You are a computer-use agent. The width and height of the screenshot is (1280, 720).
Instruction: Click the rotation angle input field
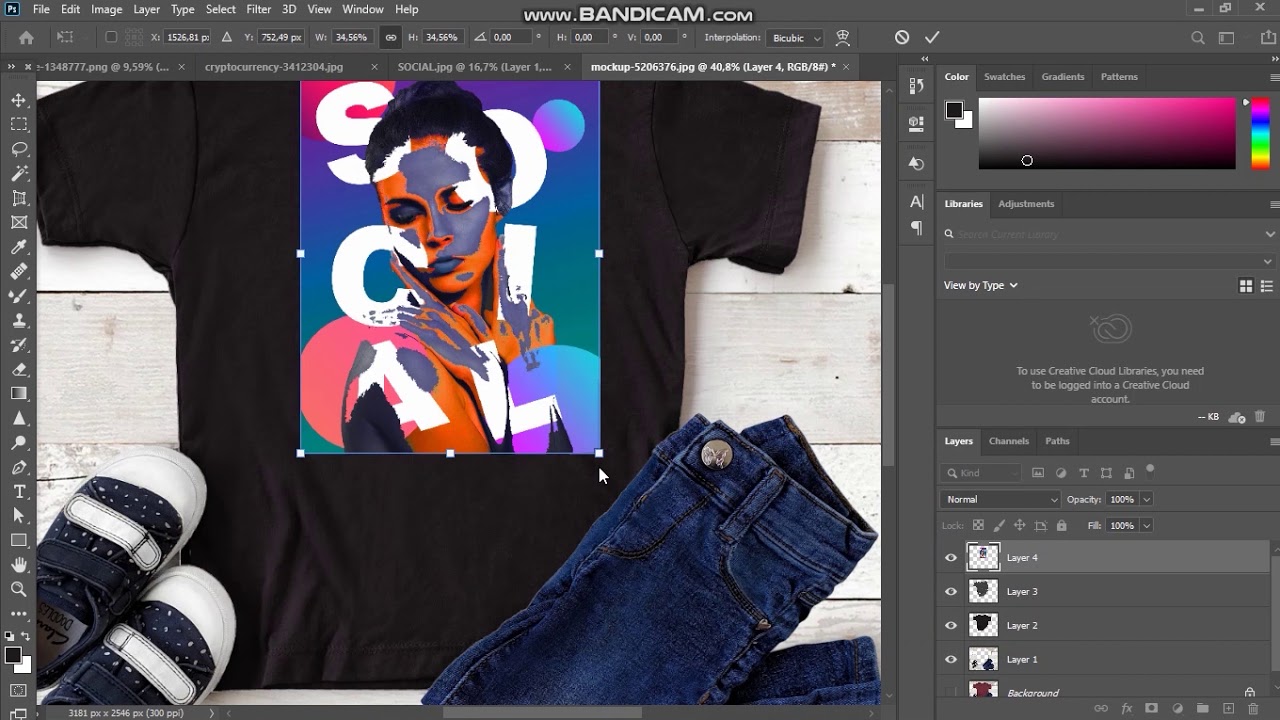[x=510, y=37]
